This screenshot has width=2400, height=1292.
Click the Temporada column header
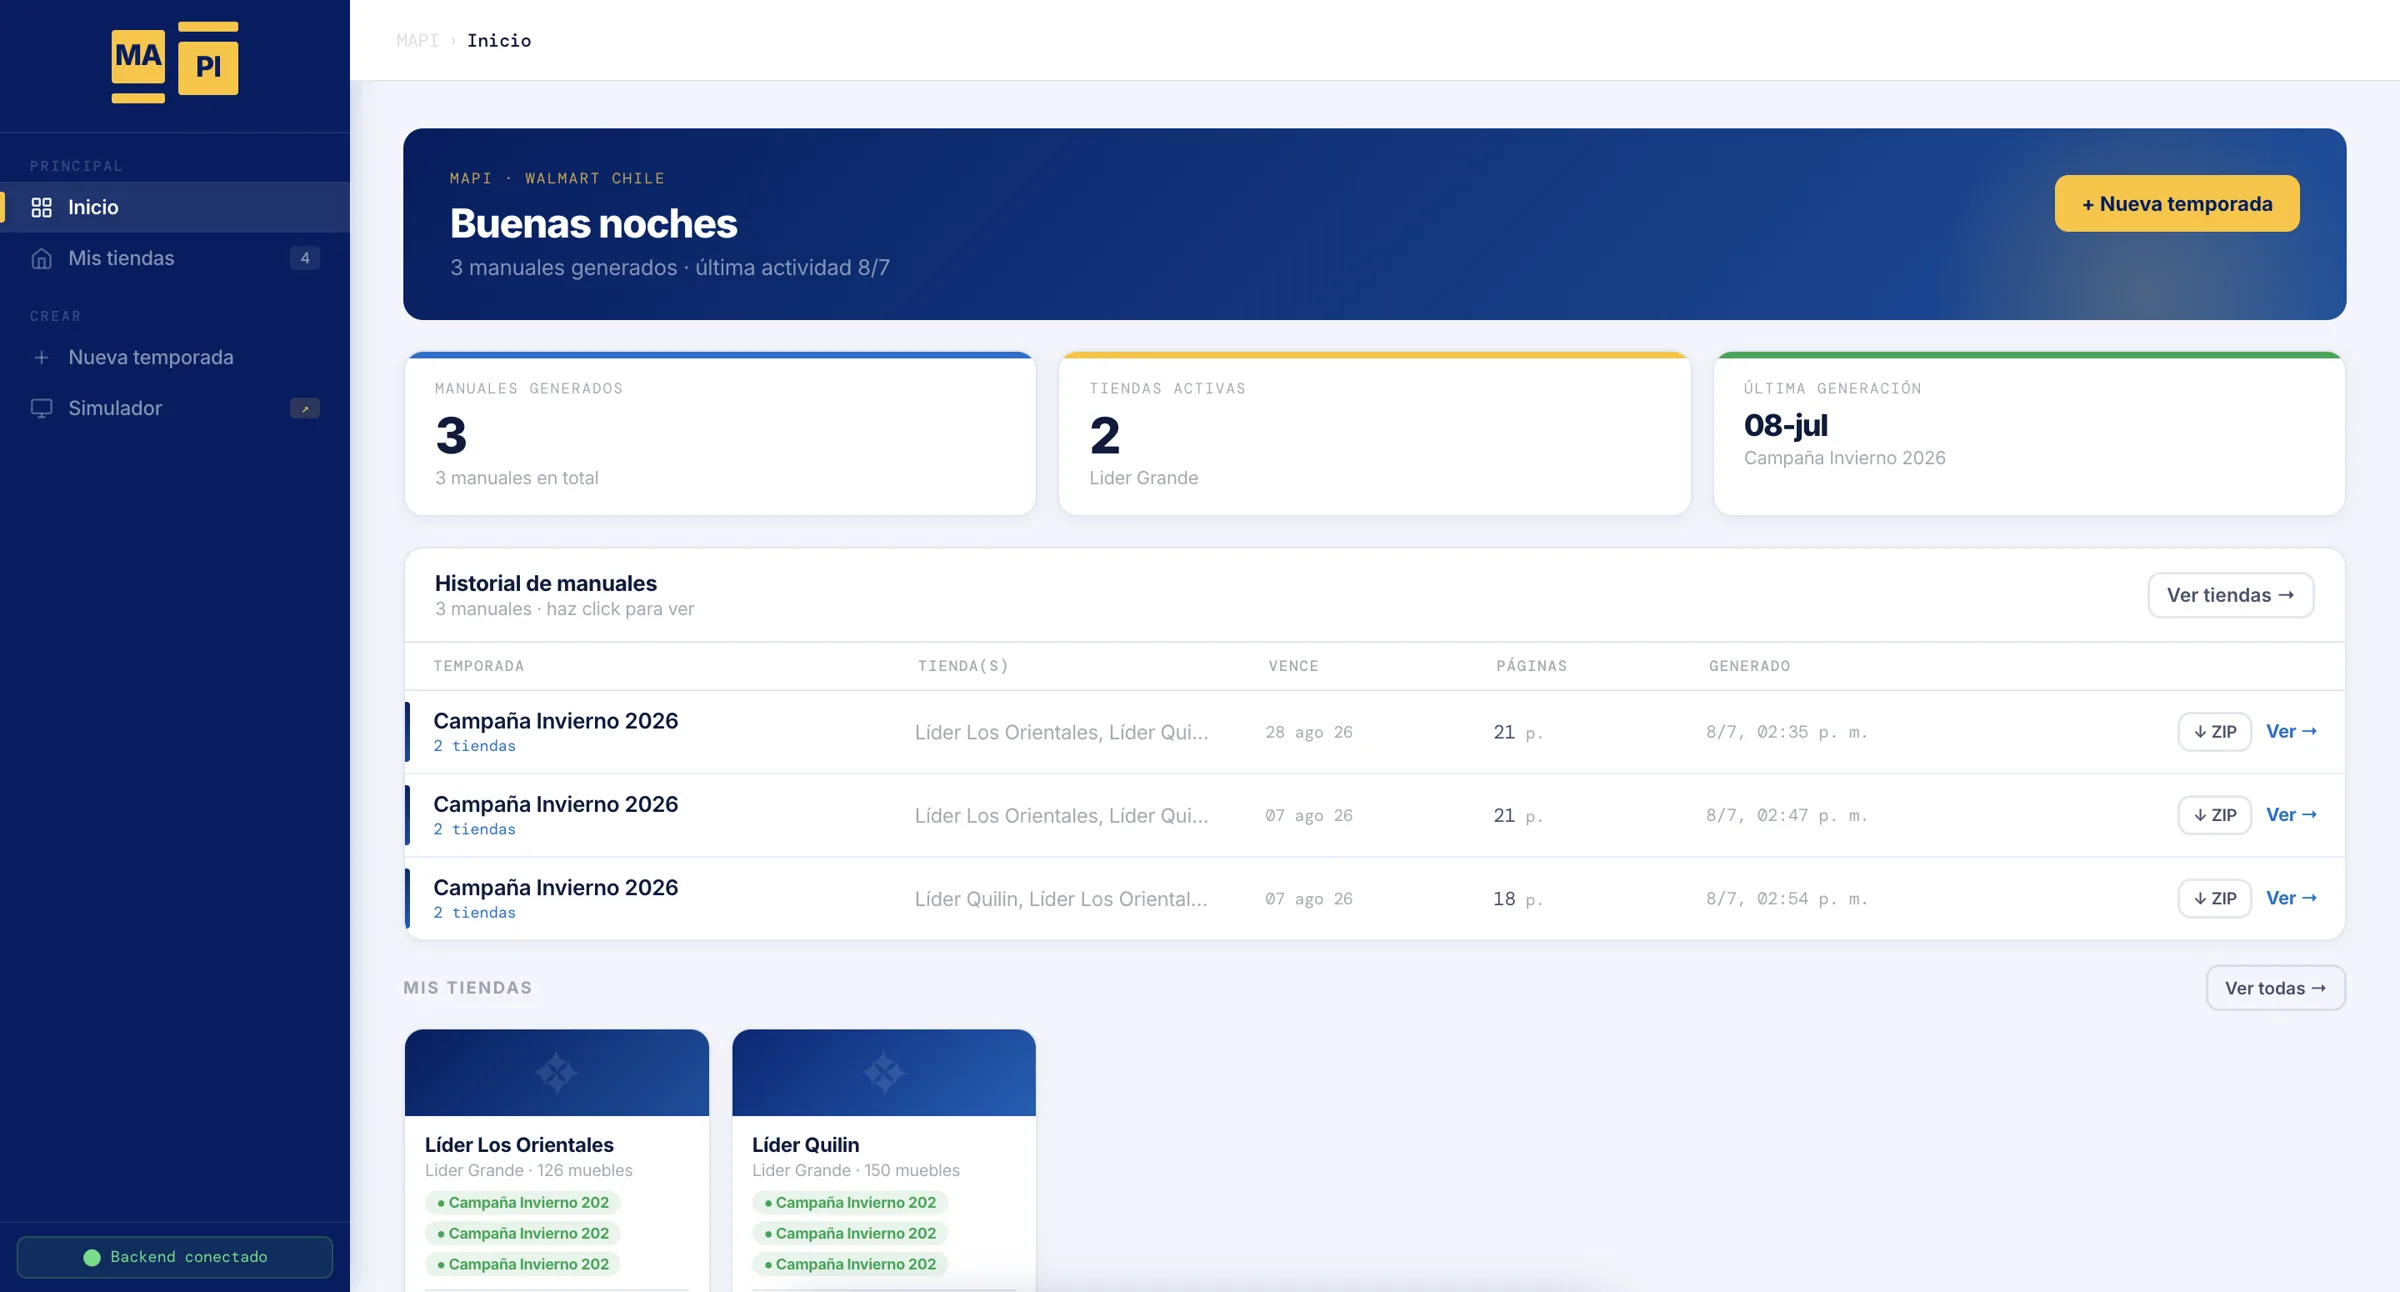coord(479,666)
